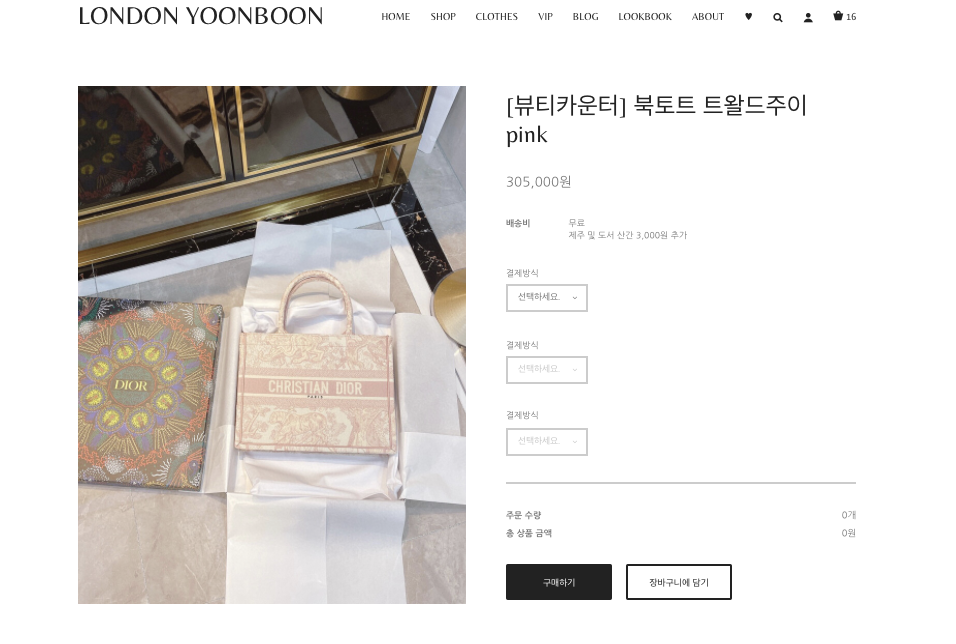
Task: Click the 구매하기 buy button
Action: [x=558, y=582]
